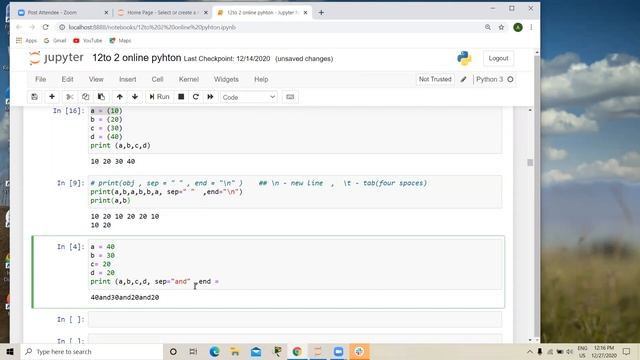
Task: Click the Python logo icon
Action: (x=464, y=58)
